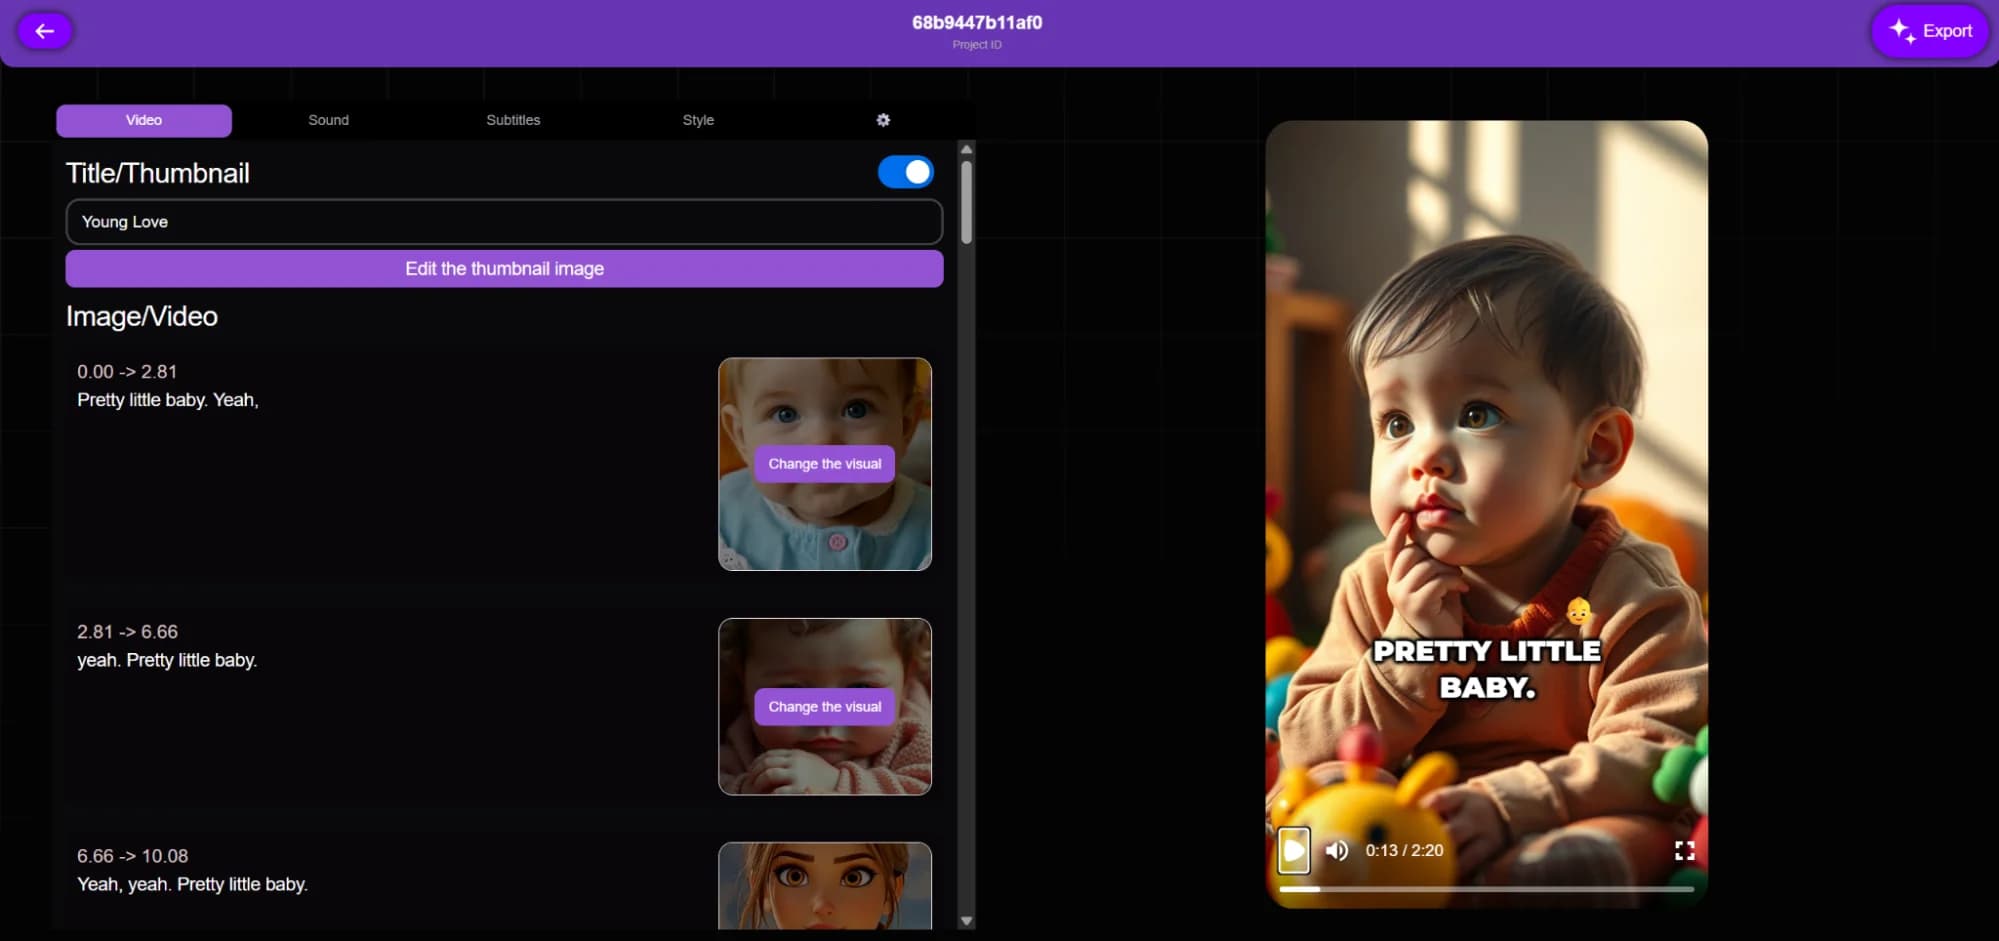Change the visual for the 2.81 to 6.66 clip
The height and width of the screenshot is (941, 1999).
point(823,706)
